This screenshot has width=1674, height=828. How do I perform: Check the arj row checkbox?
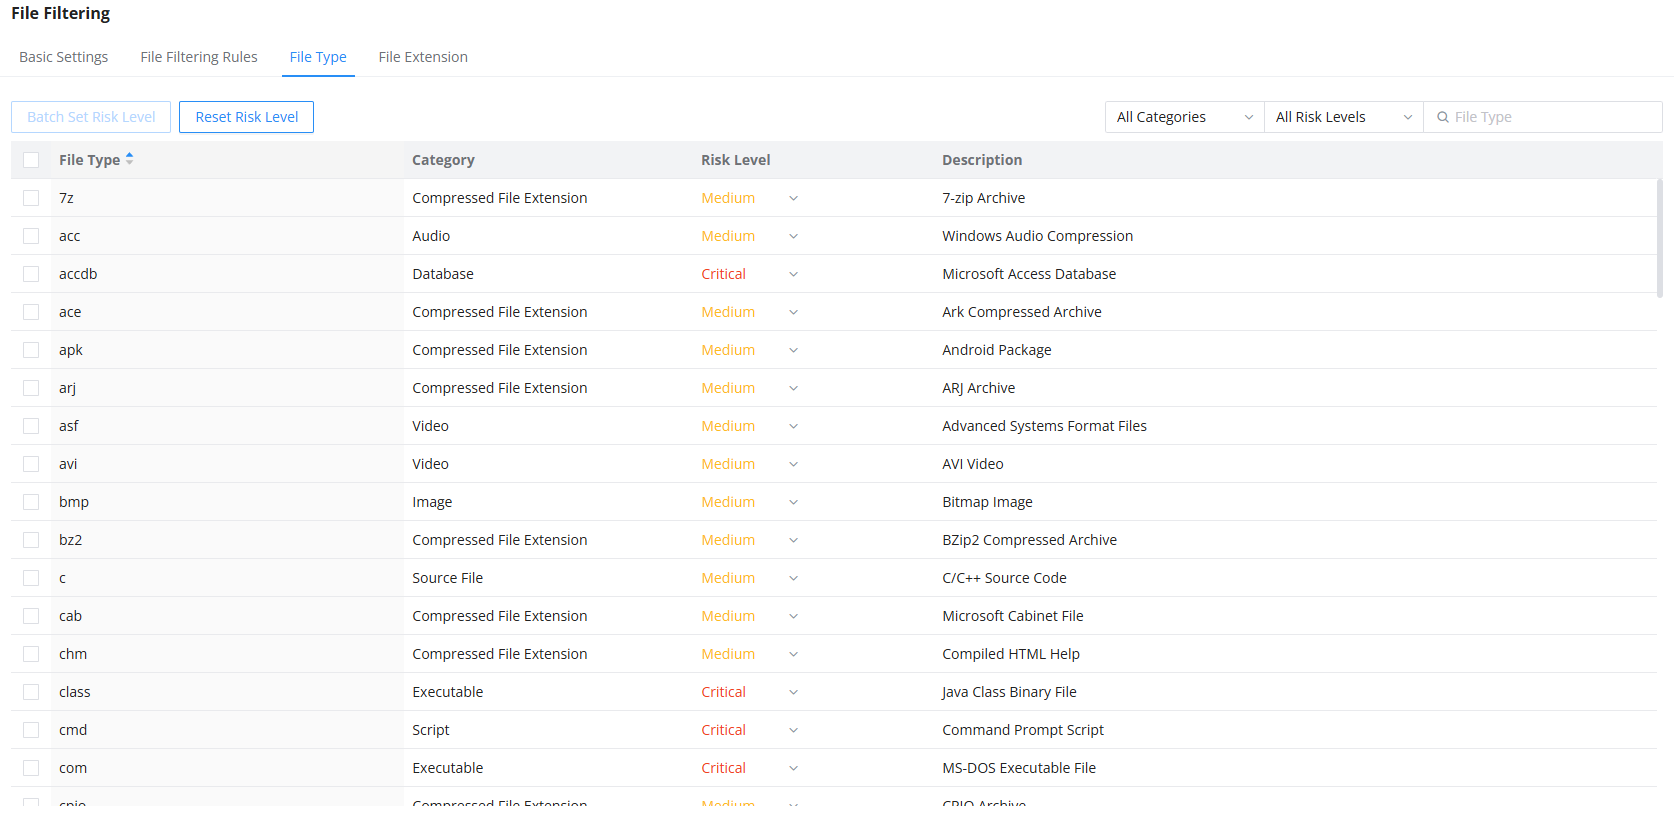(x=31, y=388)
